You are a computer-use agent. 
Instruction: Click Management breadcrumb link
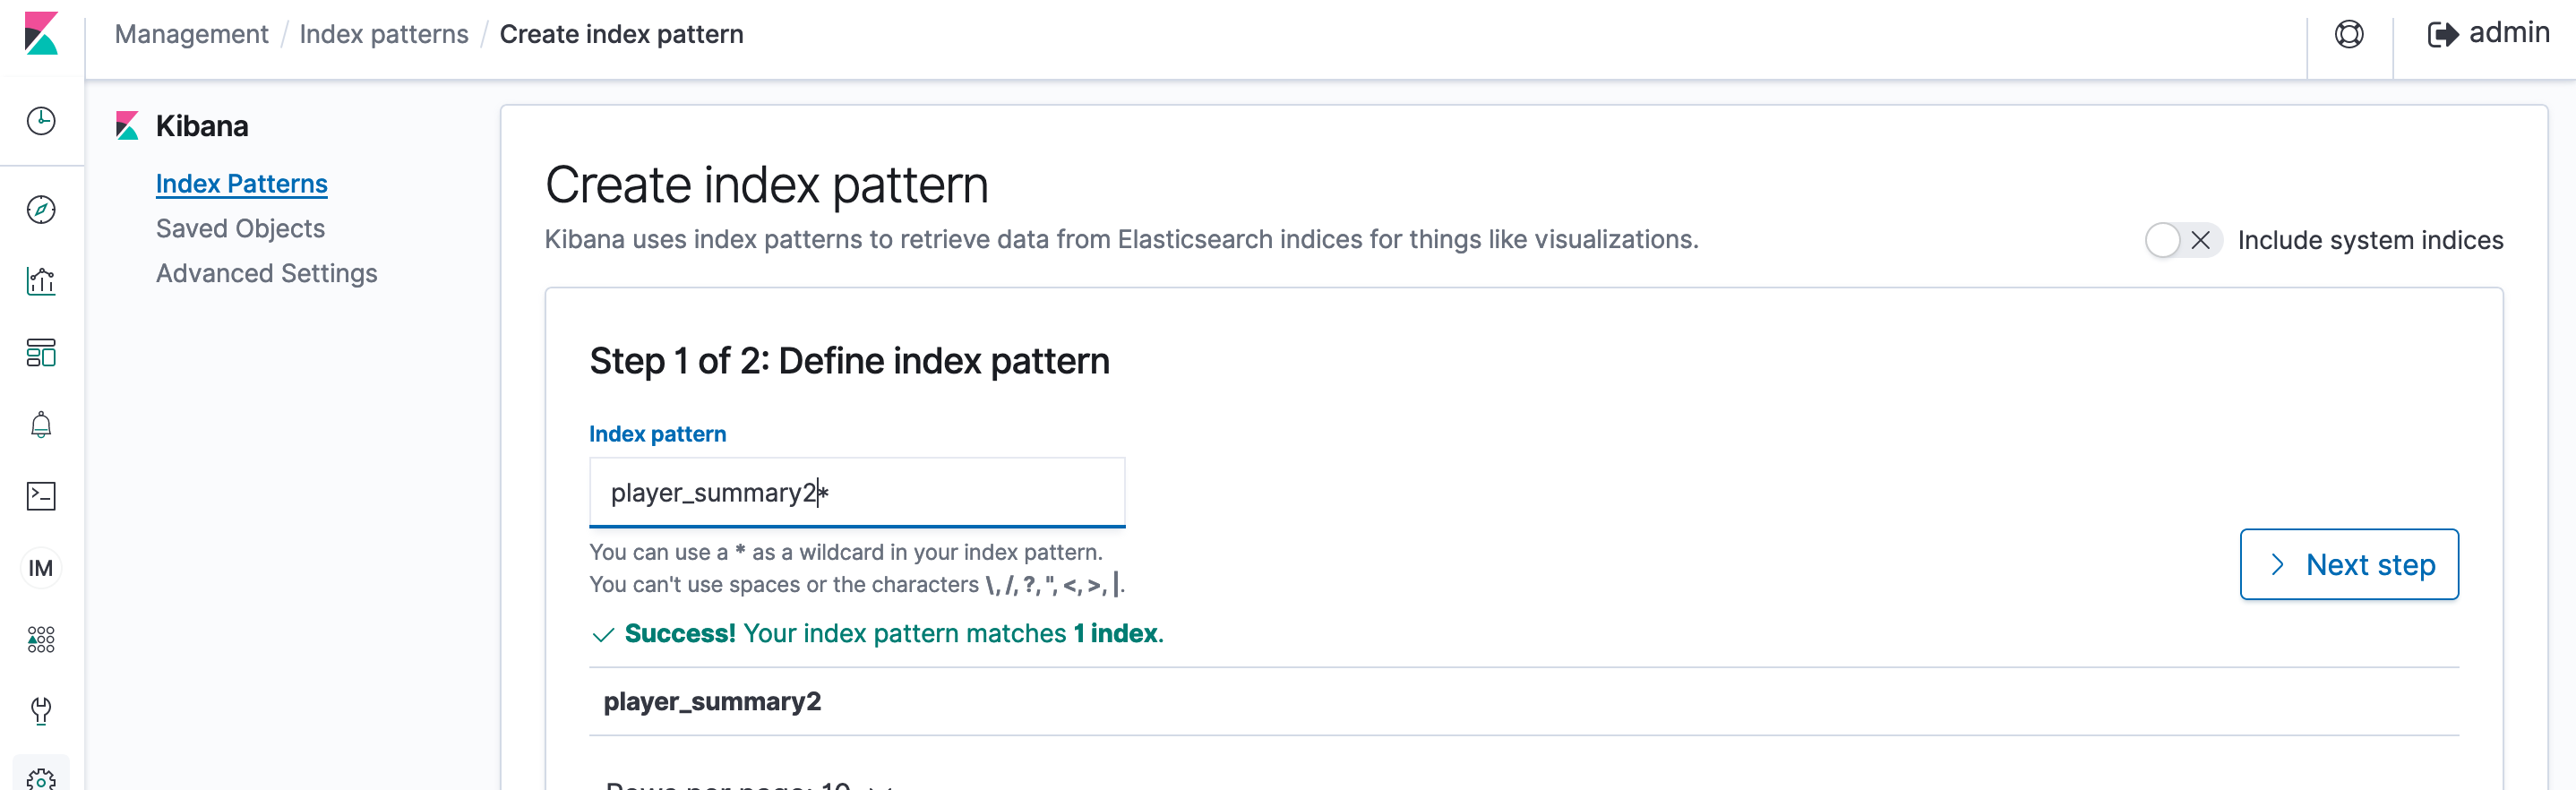click(191, 34)
